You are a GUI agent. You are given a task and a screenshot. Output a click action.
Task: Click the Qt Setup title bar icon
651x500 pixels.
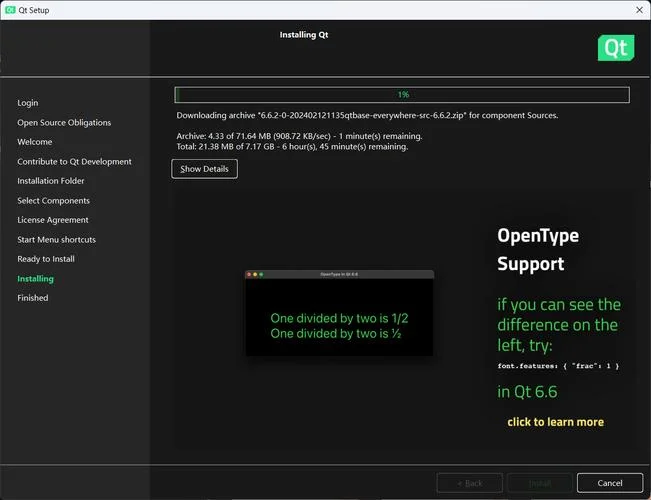(10, 10)
